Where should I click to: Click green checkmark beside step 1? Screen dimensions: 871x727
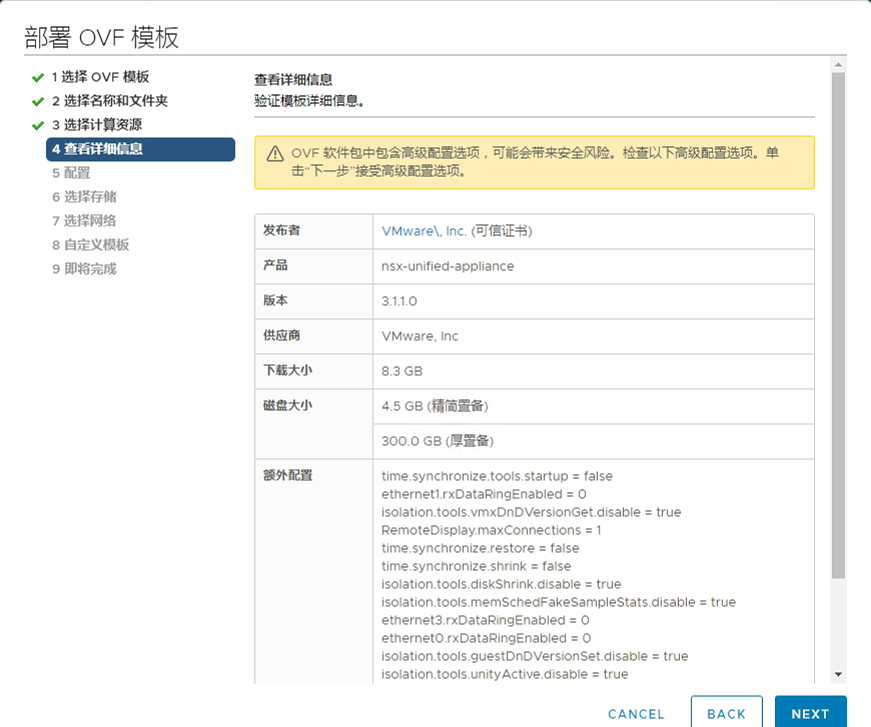click(x=38, y=77)
